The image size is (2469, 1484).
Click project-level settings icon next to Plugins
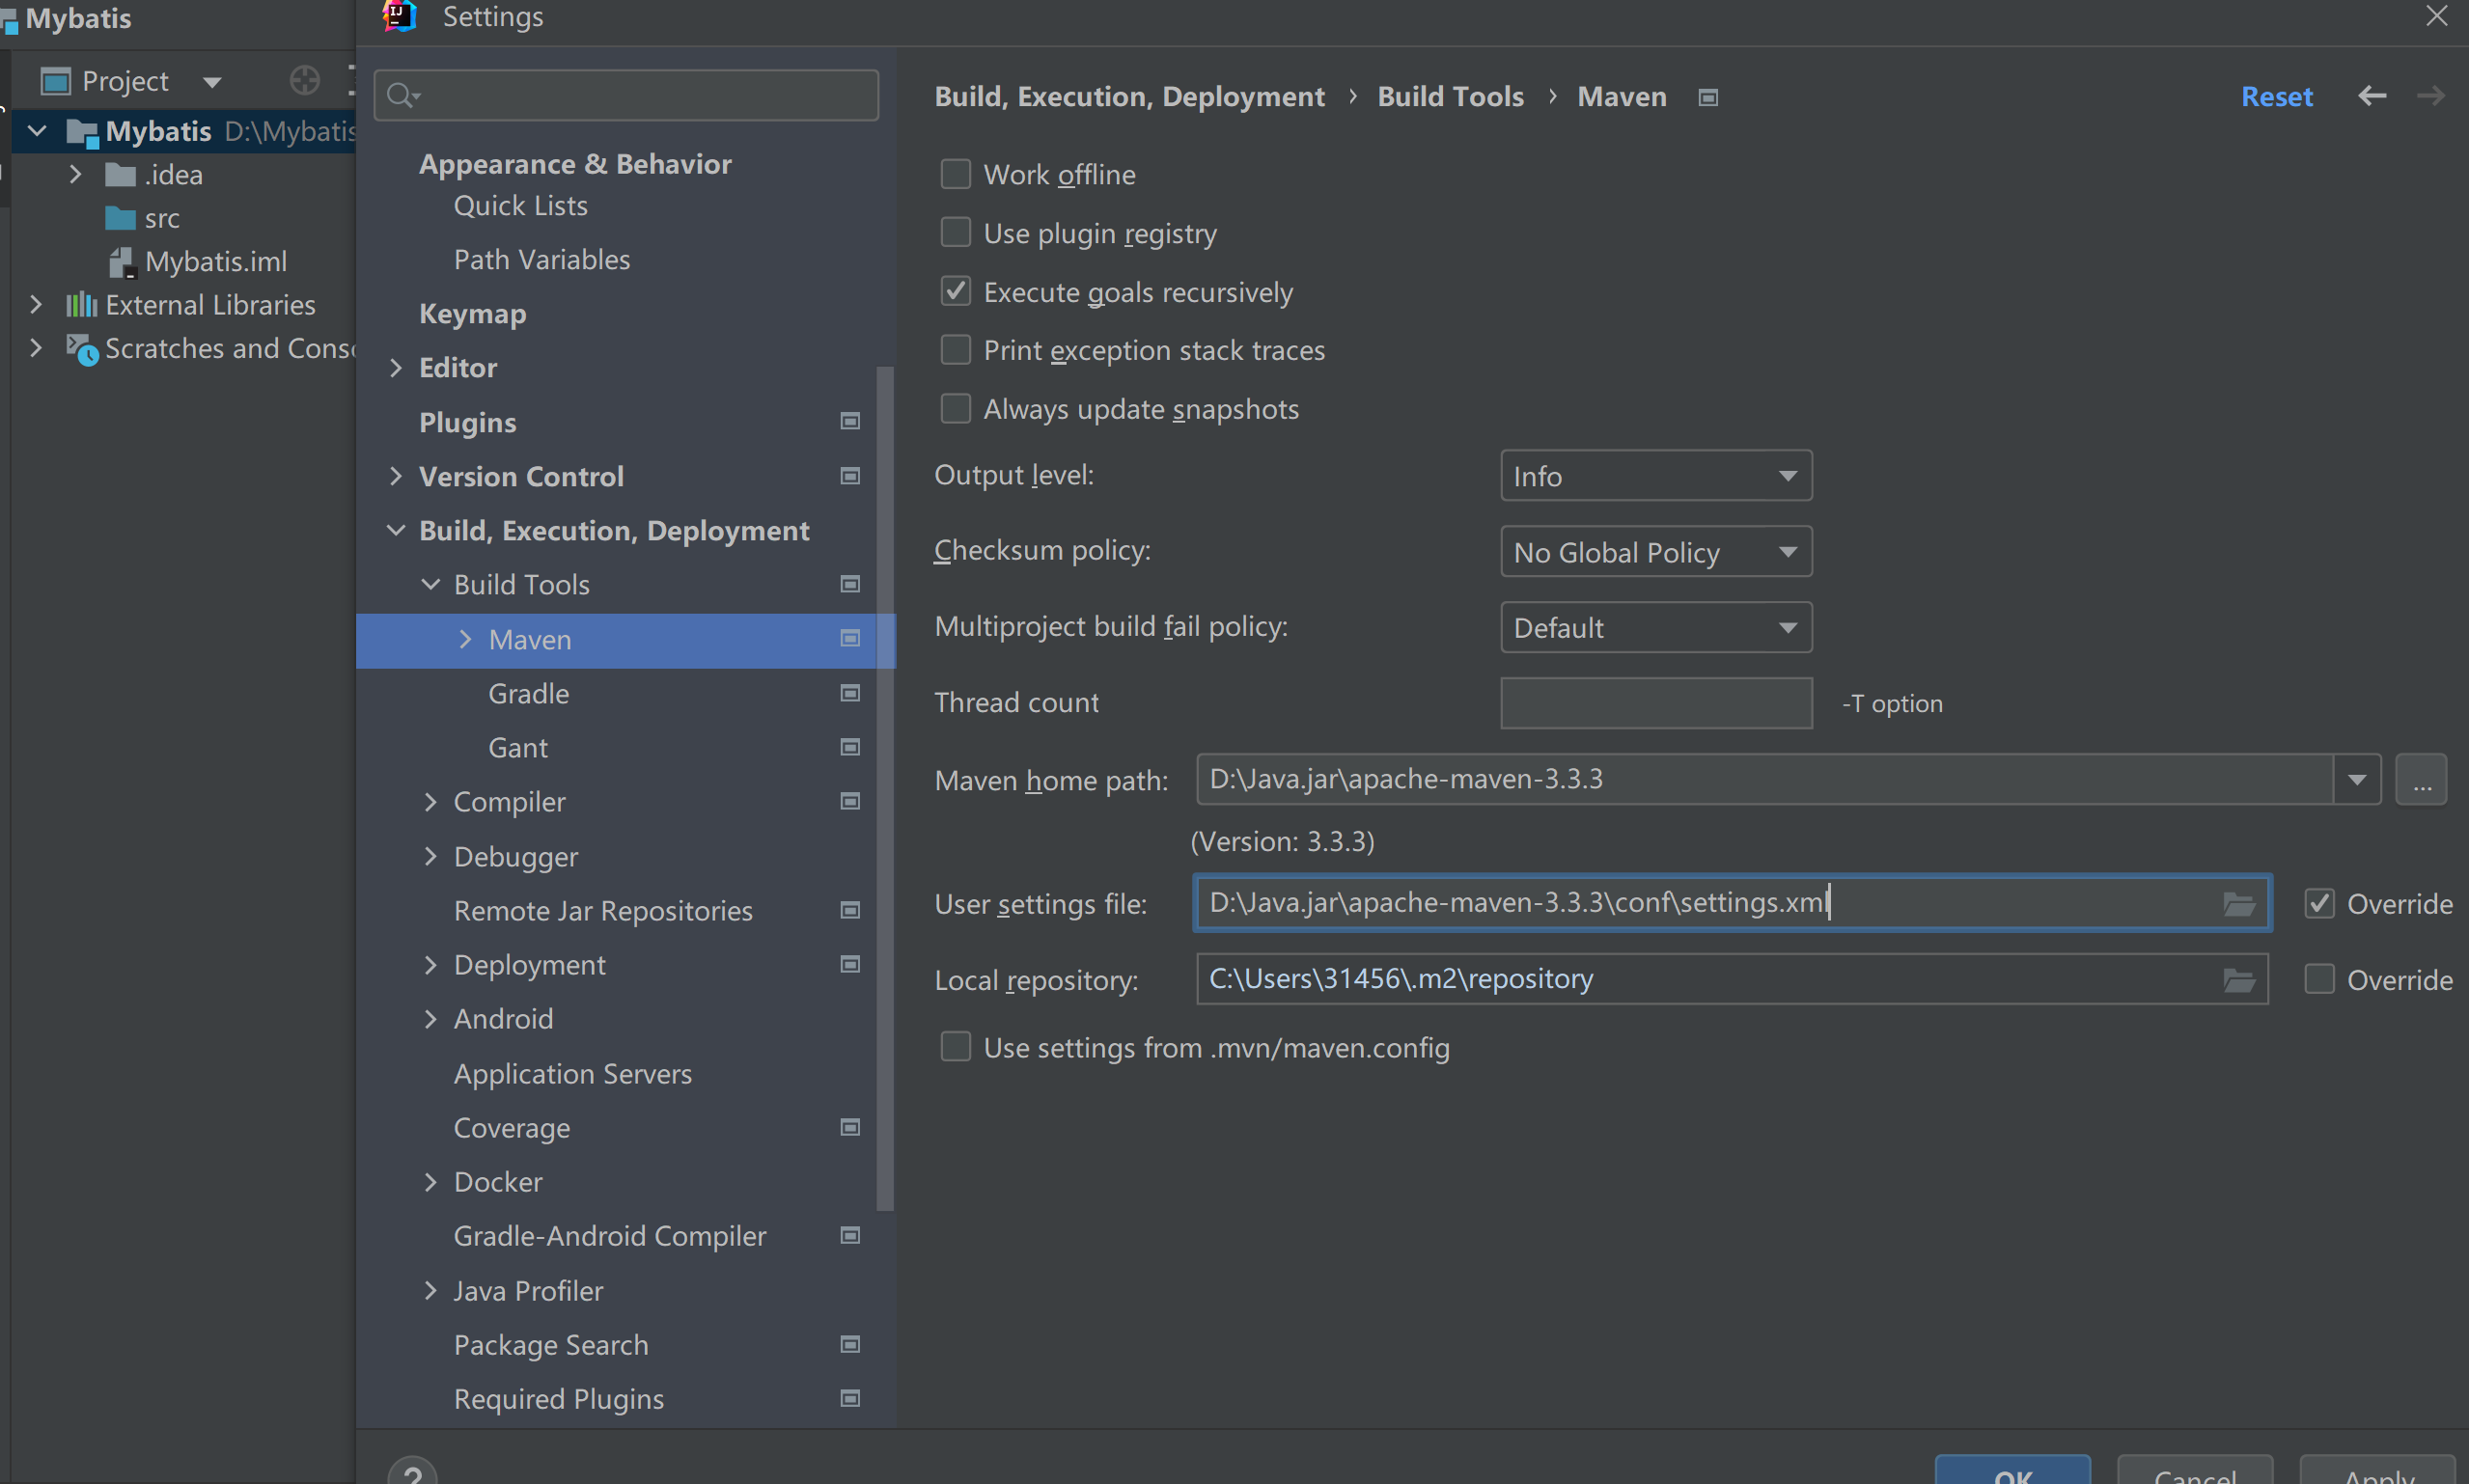coord(850,422)
